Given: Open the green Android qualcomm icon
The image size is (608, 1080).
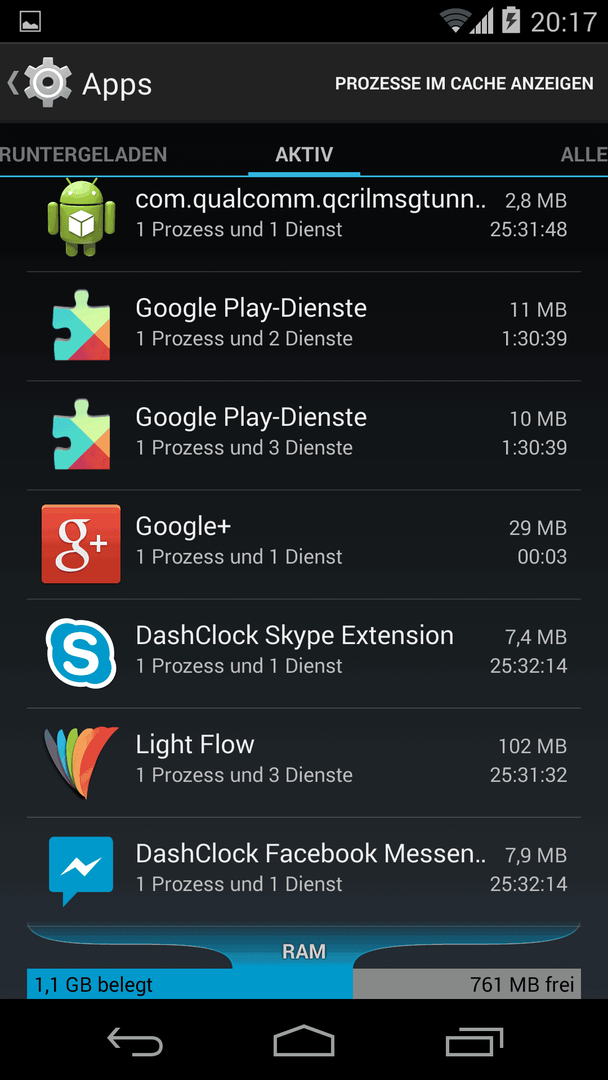Looking at the screenshot, I should click(x=81, y=217).
